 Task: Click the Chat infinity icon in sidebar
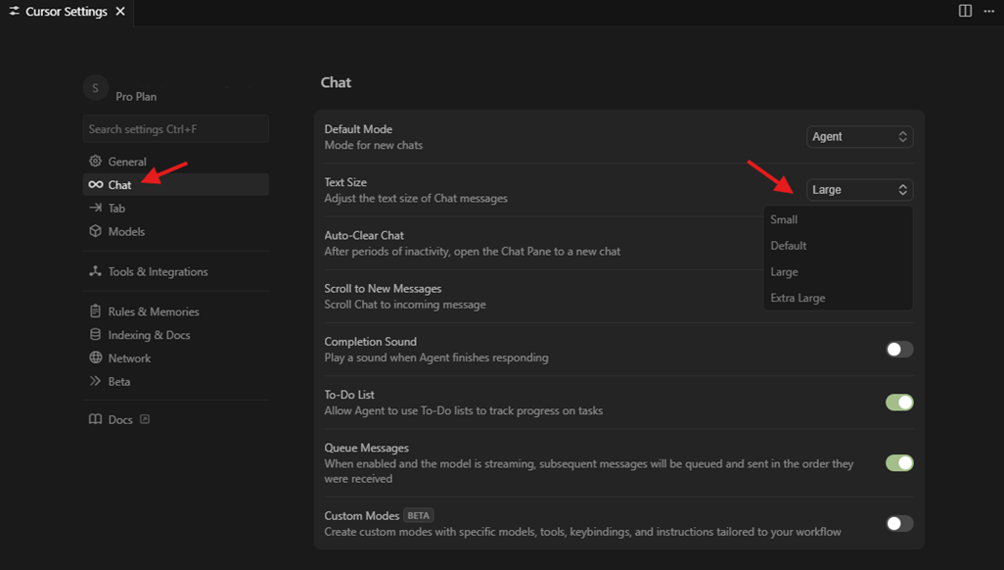point(95,184)
